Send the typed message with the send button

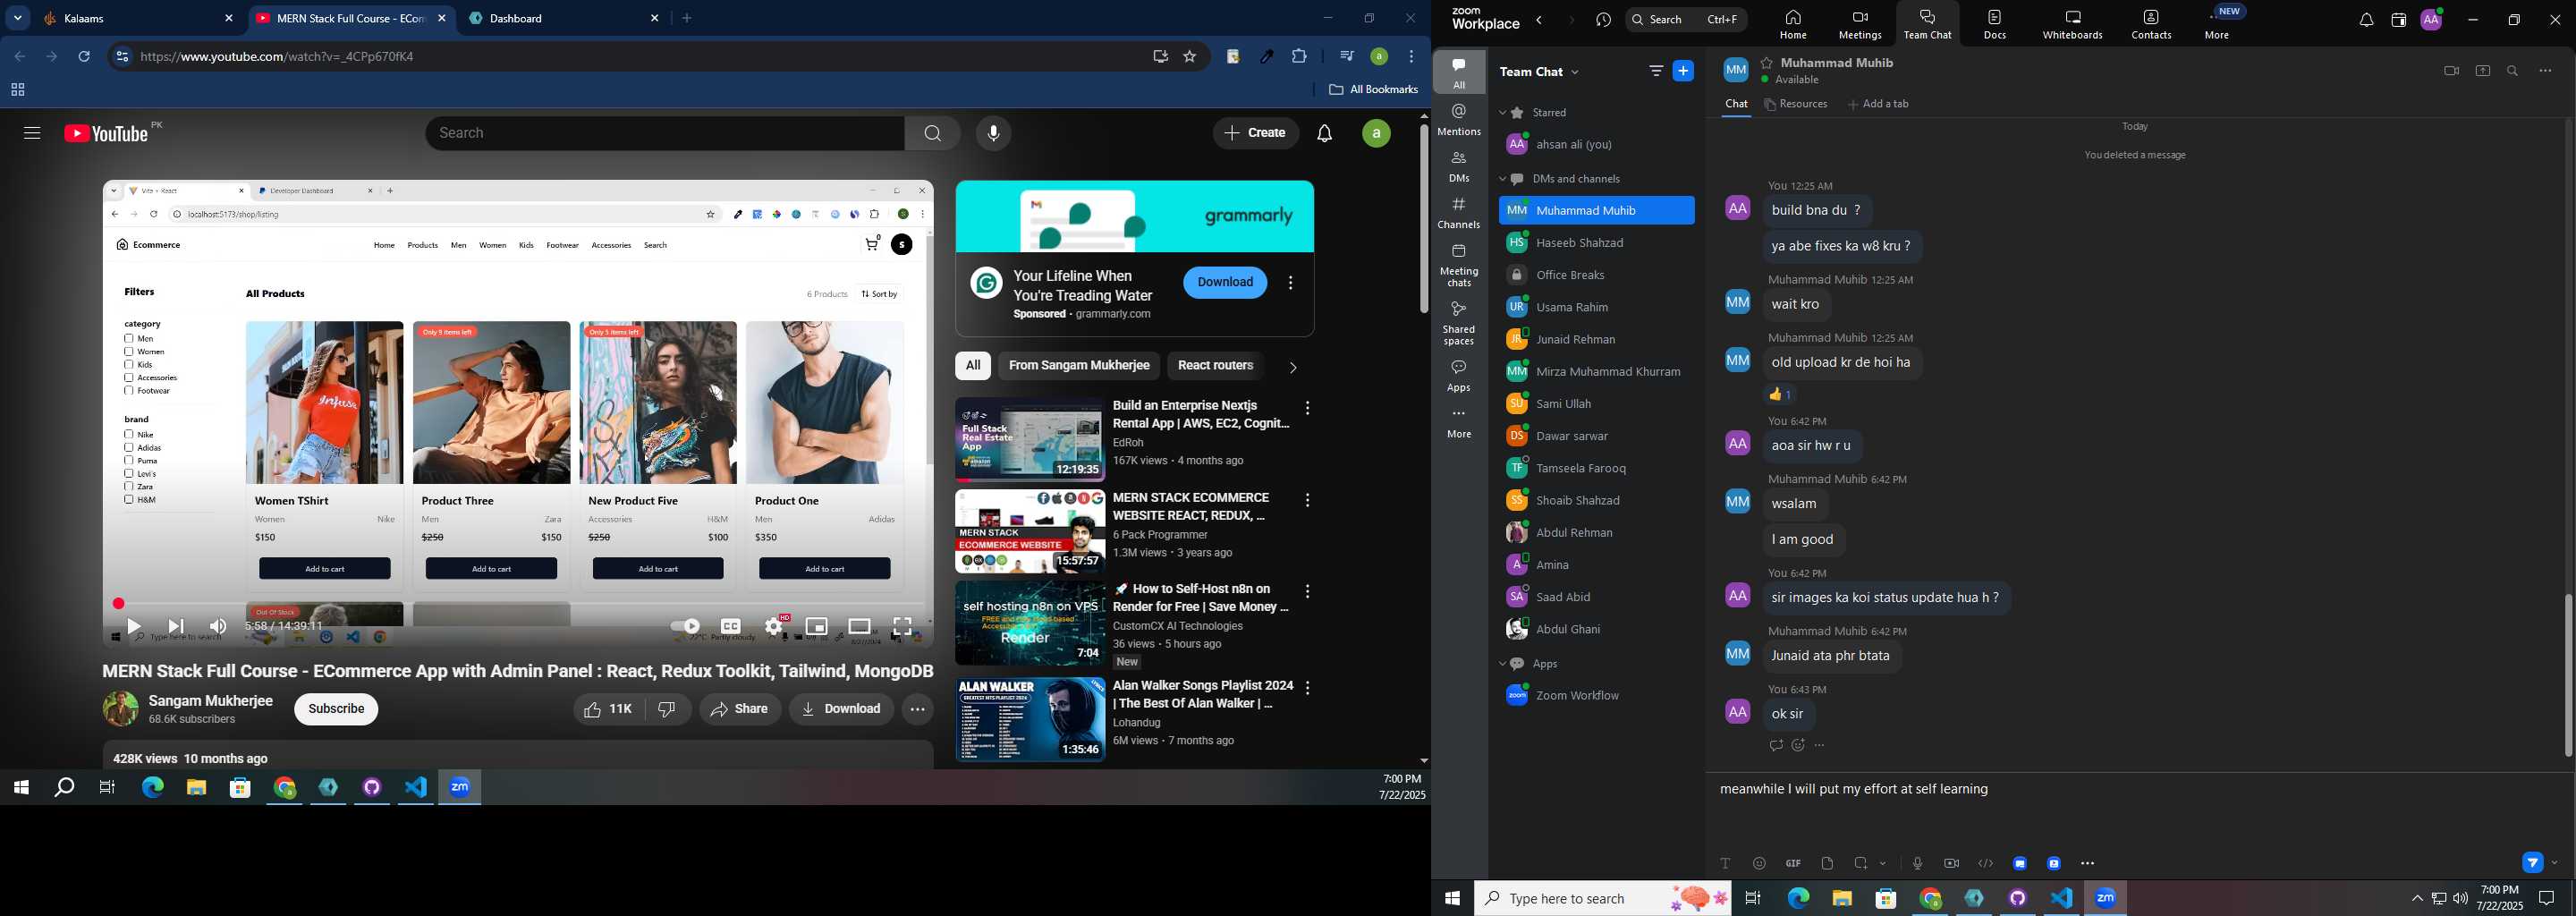[2532, 863]
